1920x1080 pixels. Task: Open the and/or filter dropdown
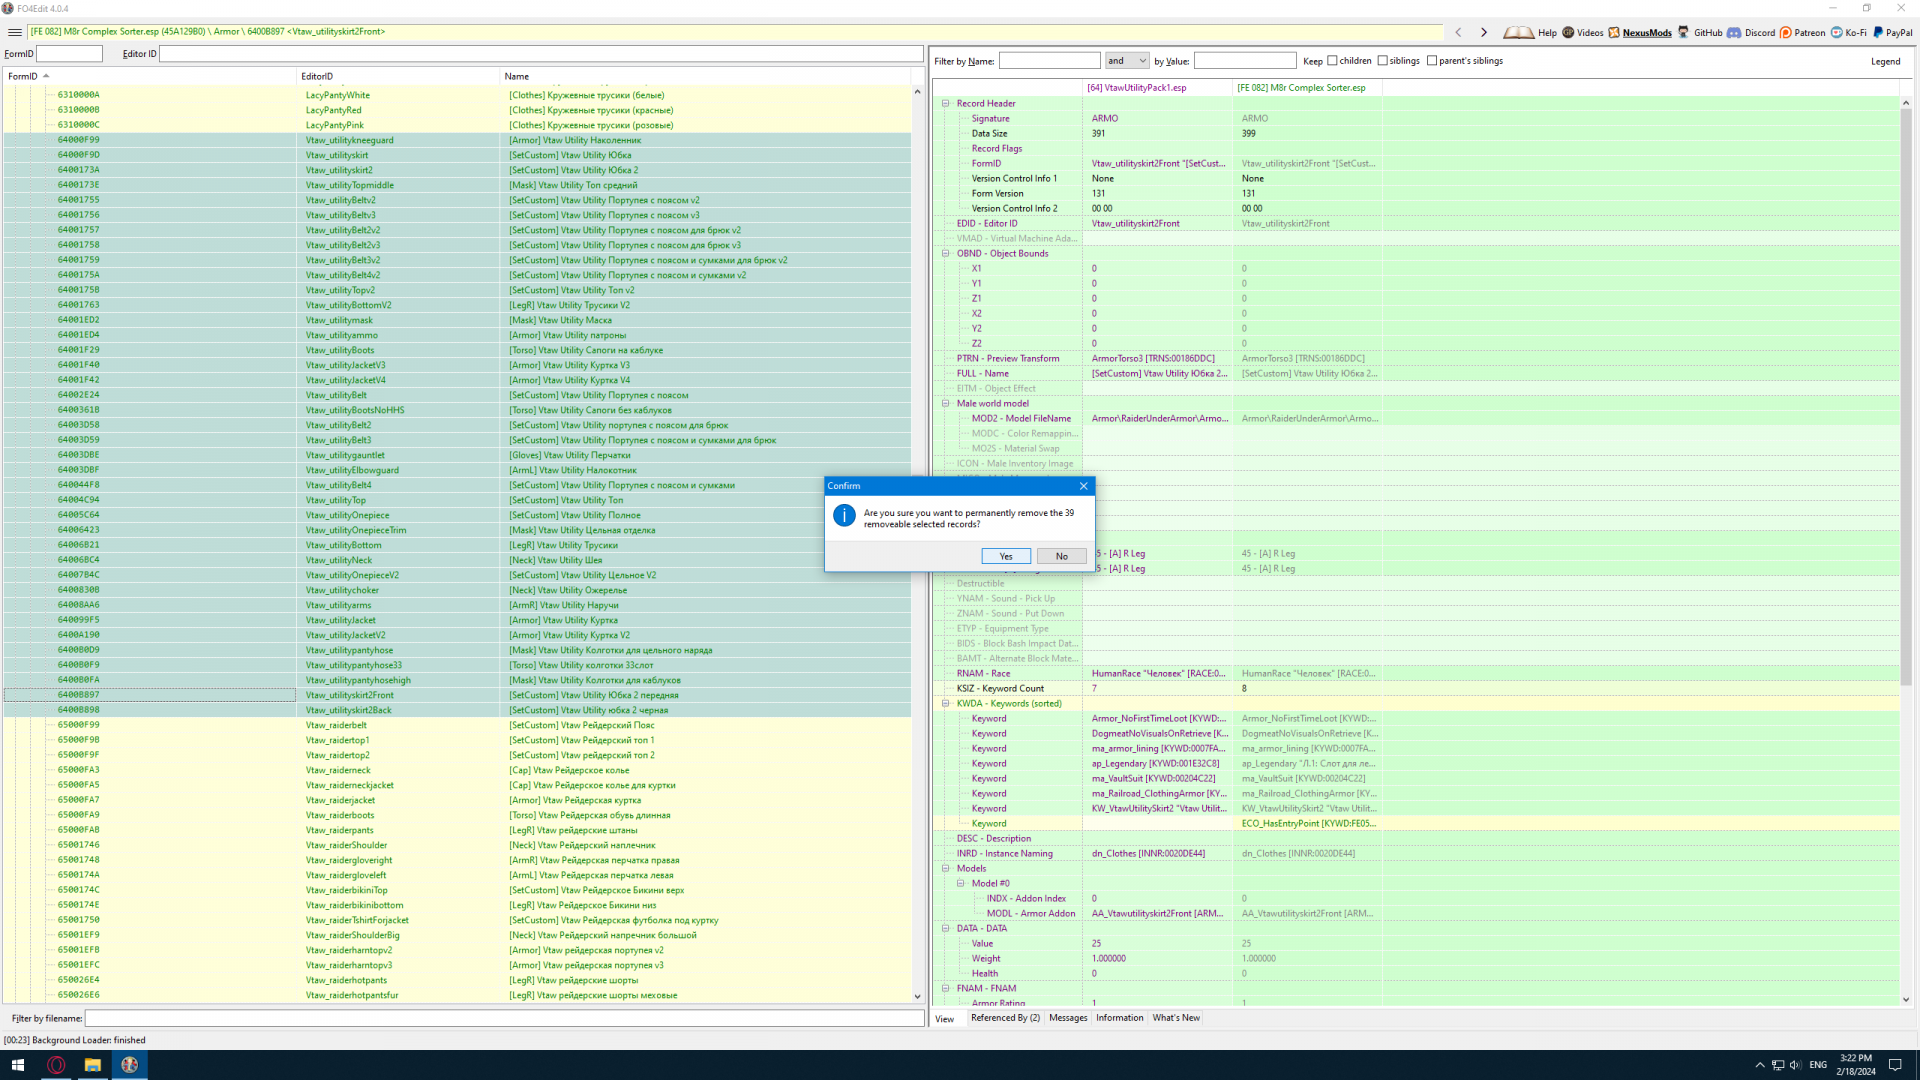tap(1127, 61)
